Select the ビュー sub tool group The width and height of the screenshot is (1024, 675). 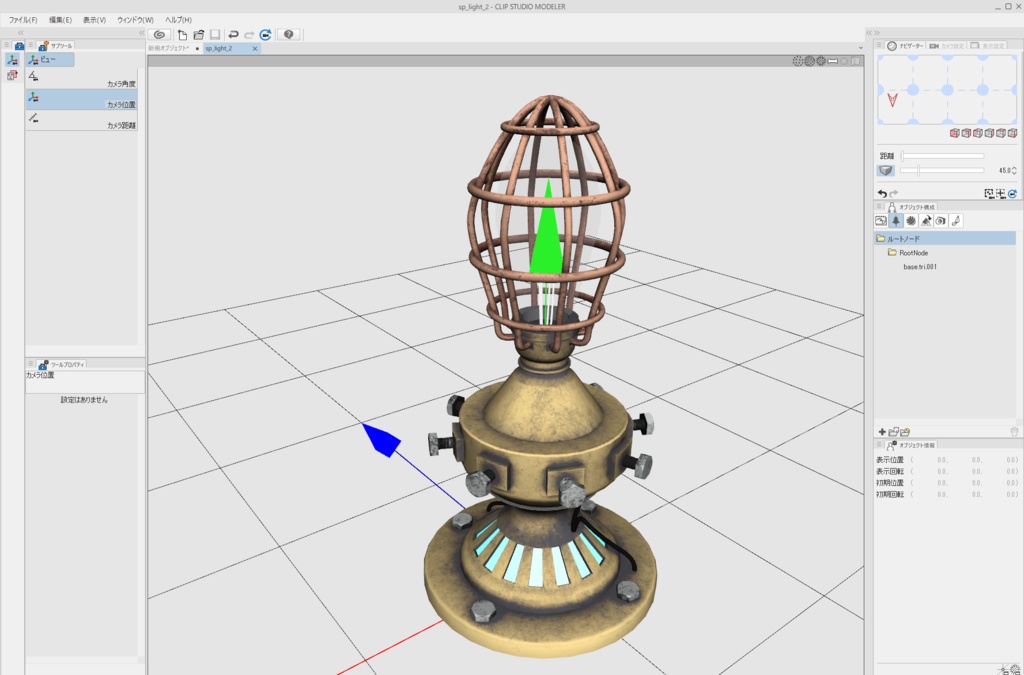pyautogui.click(x=50, y=59)
